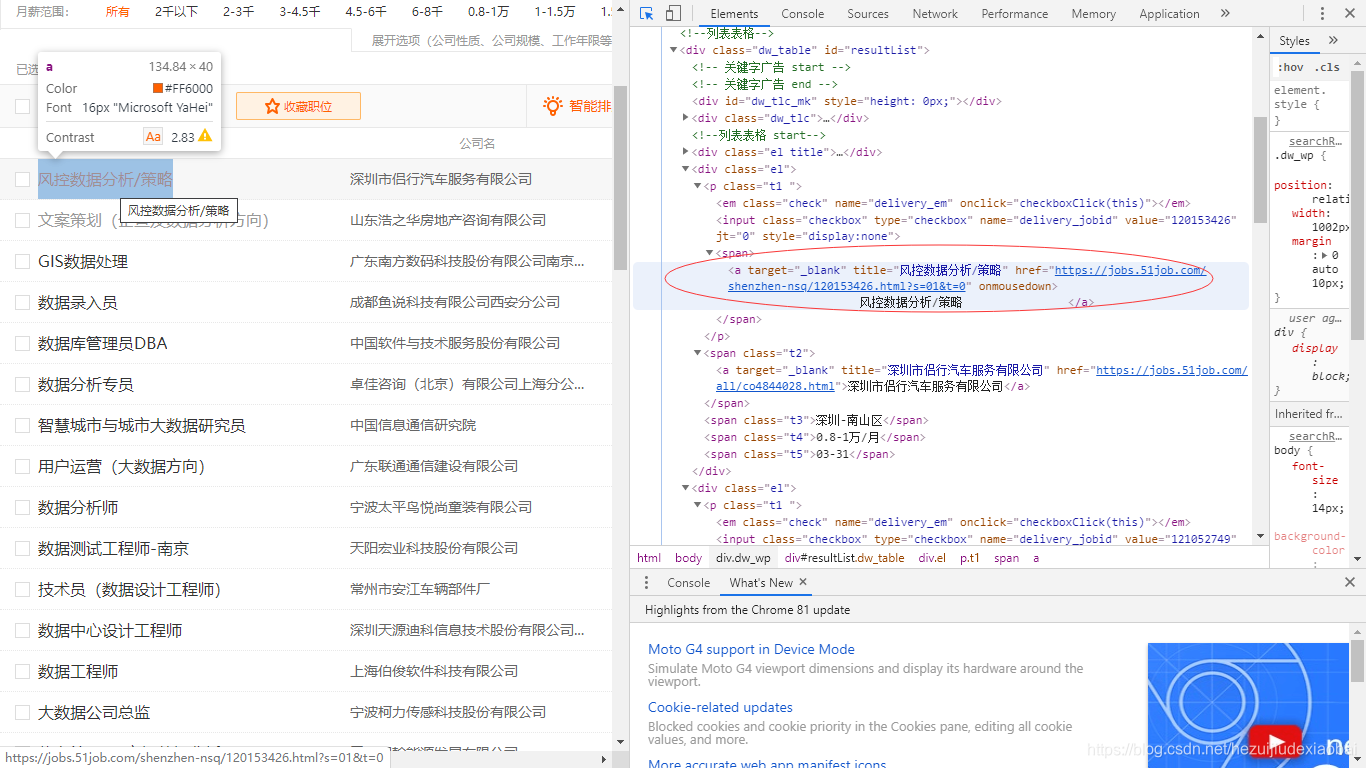Tick checkbox for 风控数据分析/策略
This screenshot has width=1366, height=768.
(x=22, y=179)
